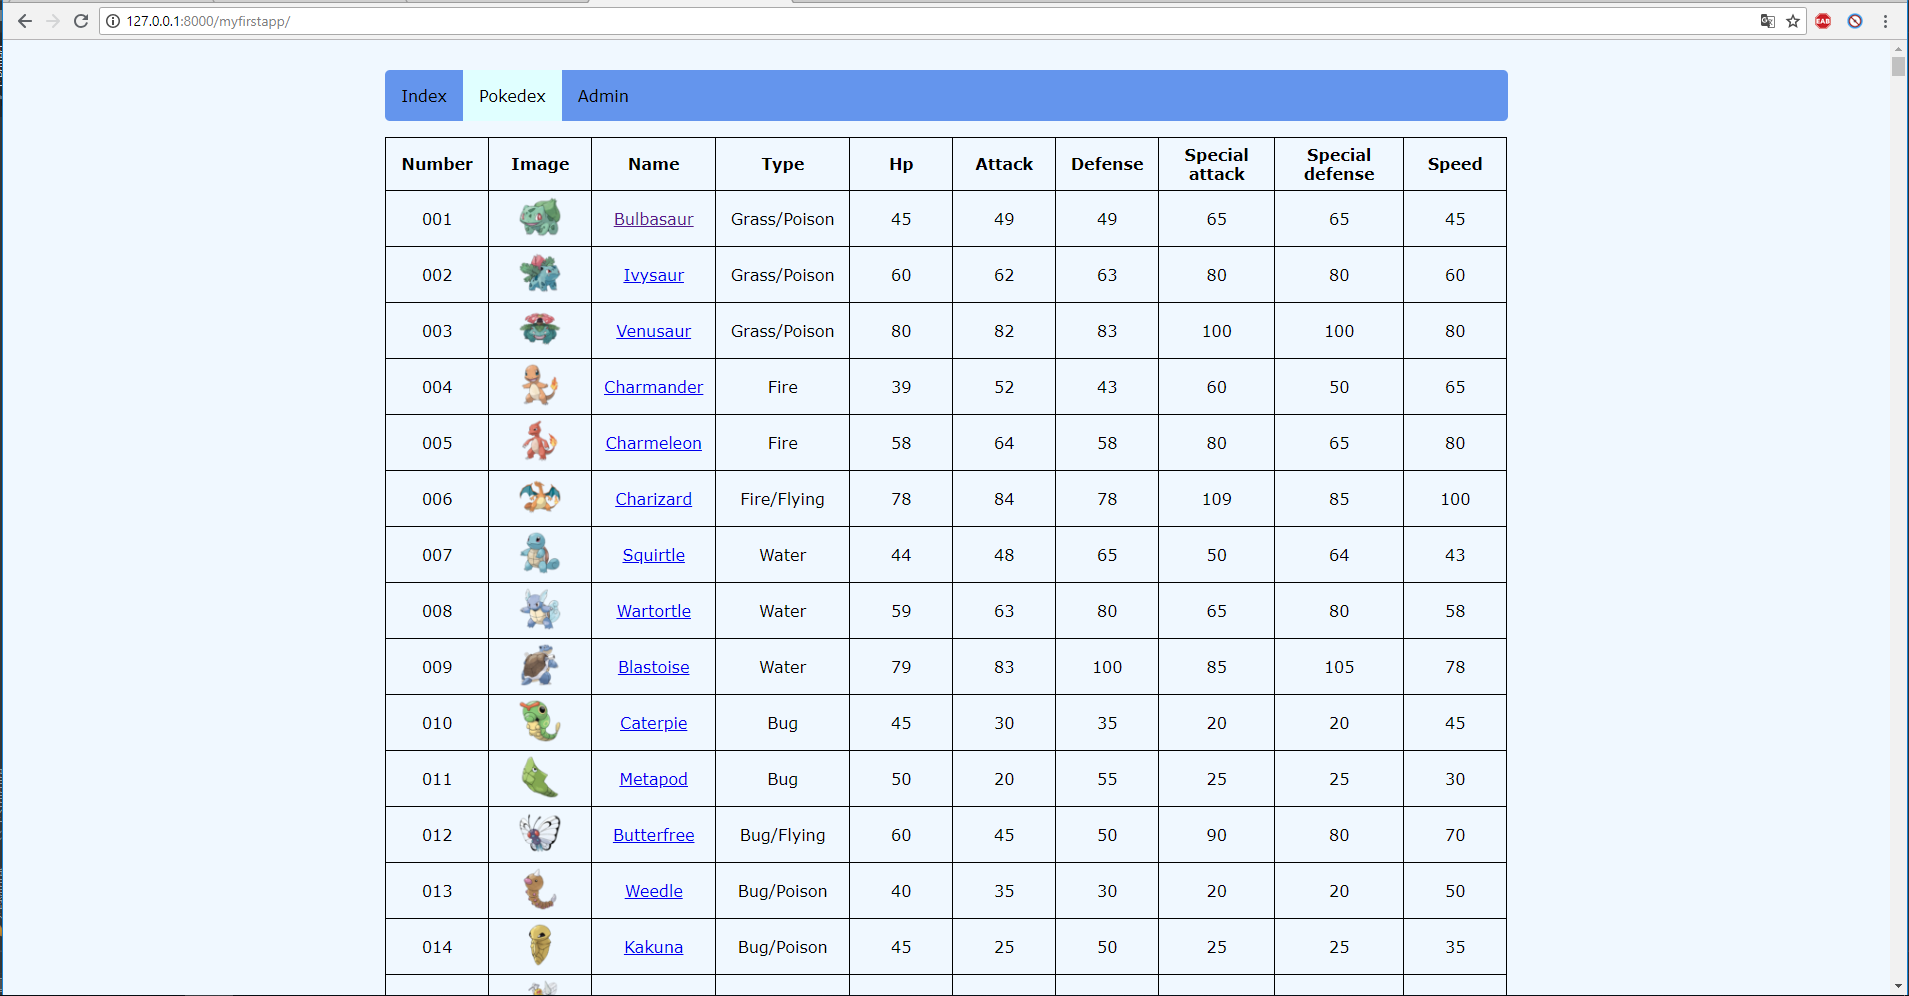Click the Bug/Flying type cell

point(782,835)
